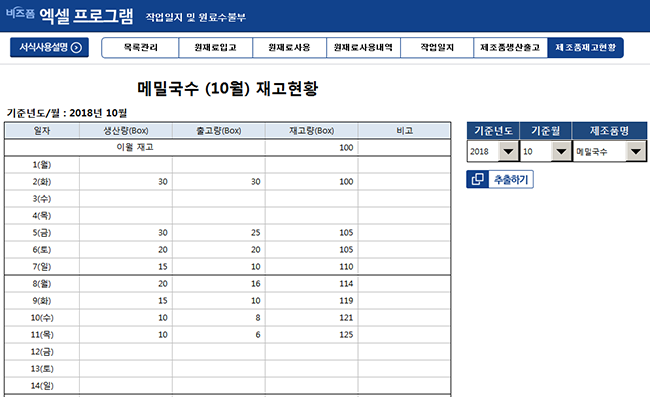Click the 생산량(Box) column header

(126, 131)
